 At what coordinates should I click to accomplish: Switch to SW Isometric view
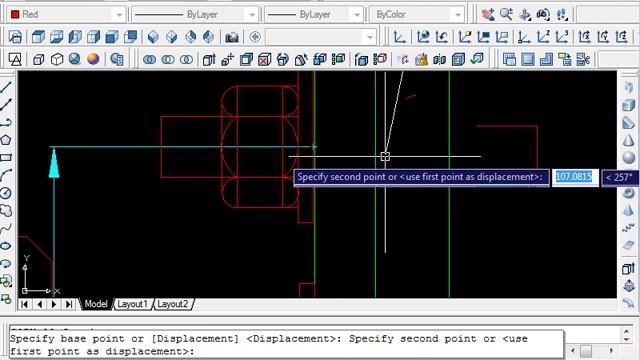tap(153, 37)
